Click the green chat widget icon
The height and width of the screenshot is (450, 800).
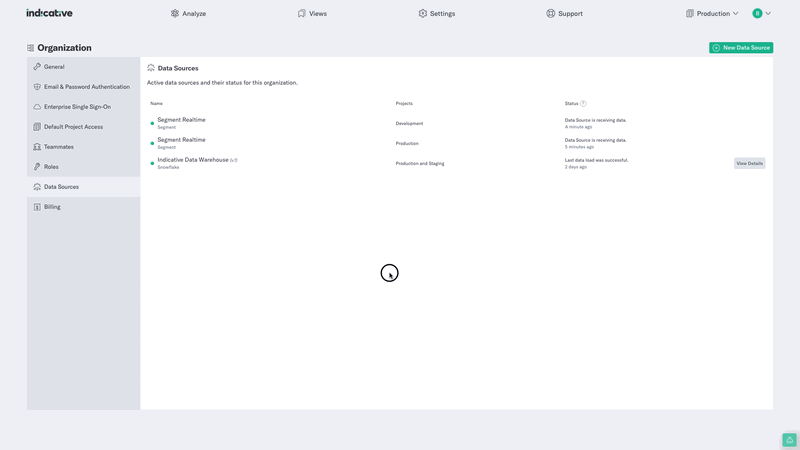[x=789, y=440]
